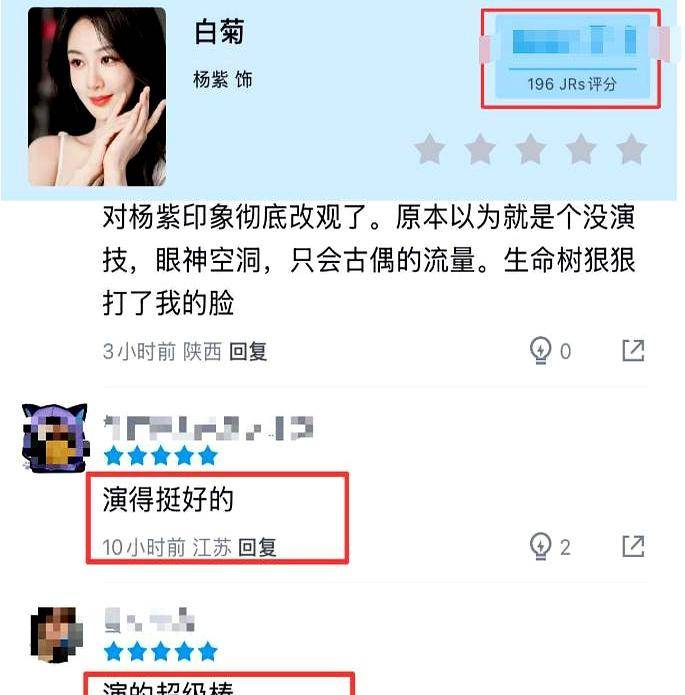The width and height of the screenshot is (685, 695).
Task: Tap the 白菊 character name title
Action: [x=219, y=32]
